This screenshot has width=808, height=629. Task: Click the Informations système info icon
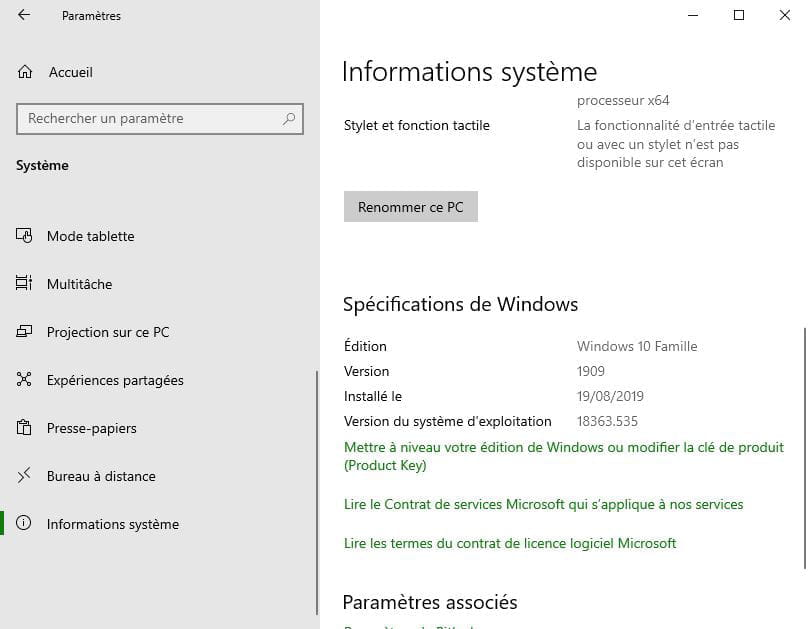[24, 523]
